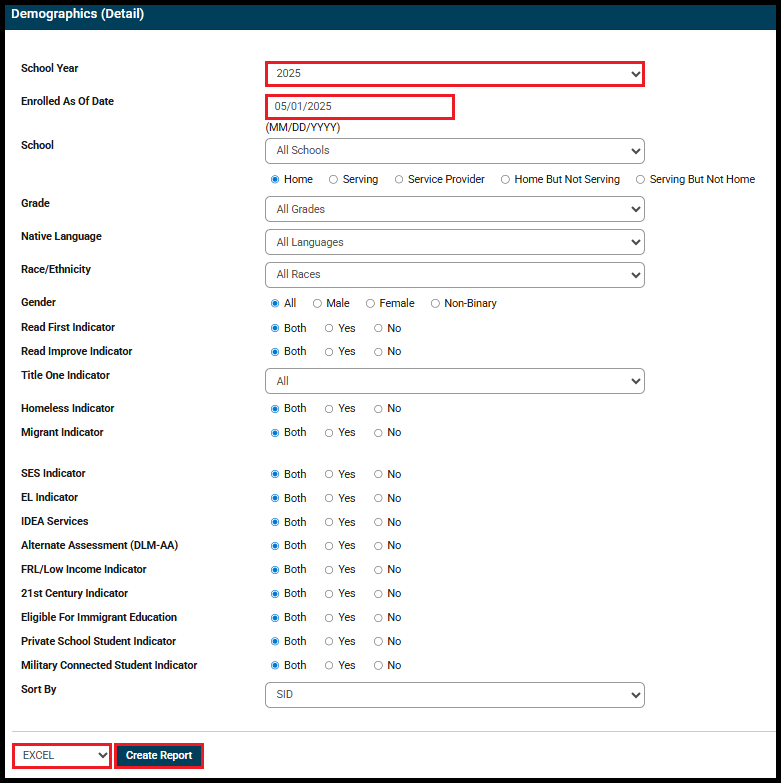781x783 pixels.
Task: Open the Sort By dropdown
Action: click(454, 695)
